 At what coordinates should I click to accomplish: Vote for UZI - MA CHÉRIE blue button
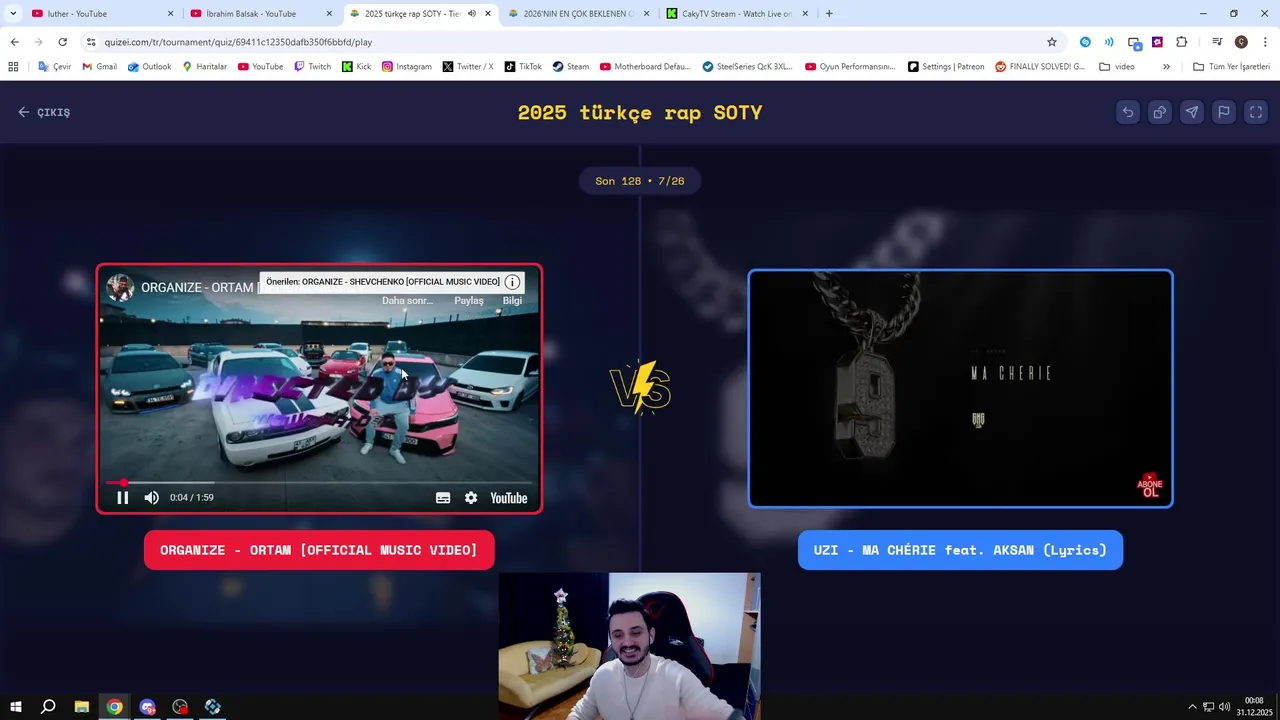pyautogui.click(x=960, y=550)
